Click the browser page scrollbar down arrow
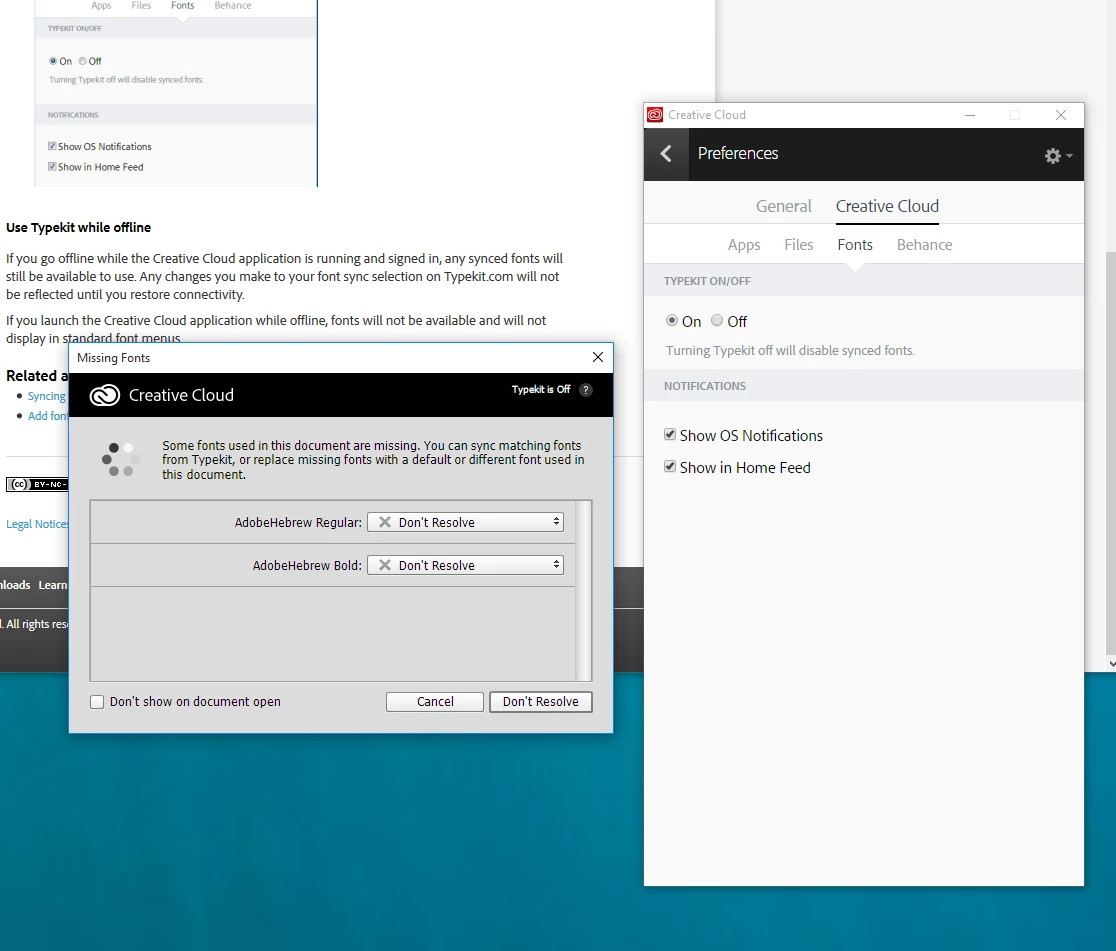The width and height of the screenshot is (1116, 951). point(1111,663)
